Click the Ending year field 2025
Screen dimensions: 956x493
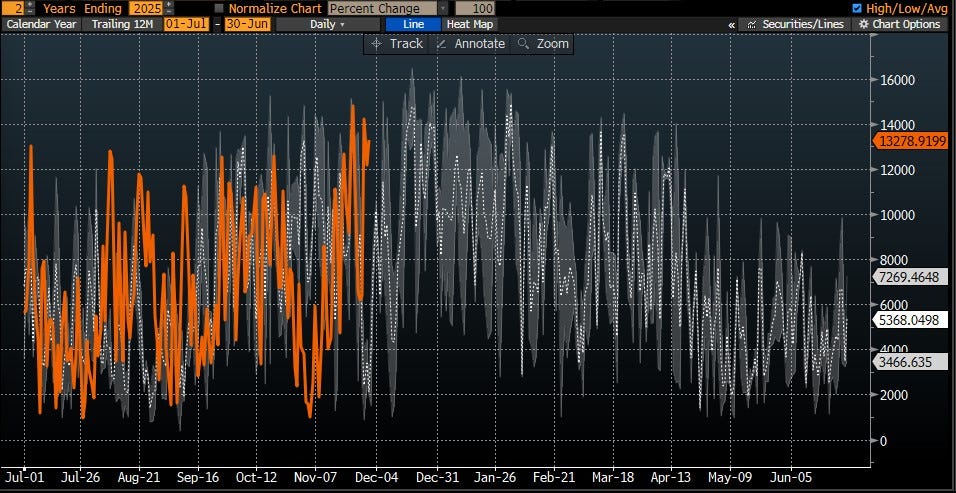point(145,9)
